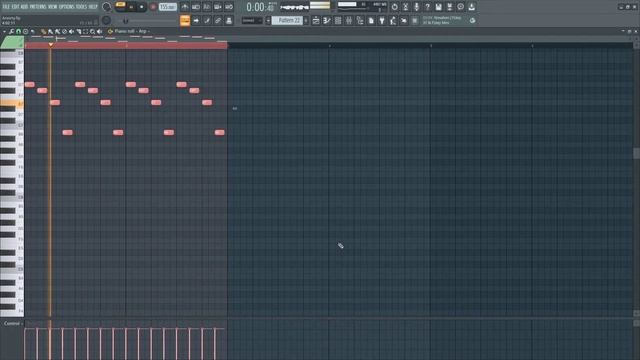Click the render to audio file icon
Image resolution: width=640 pixels, height=360 pixels.
tap(449, 7)
